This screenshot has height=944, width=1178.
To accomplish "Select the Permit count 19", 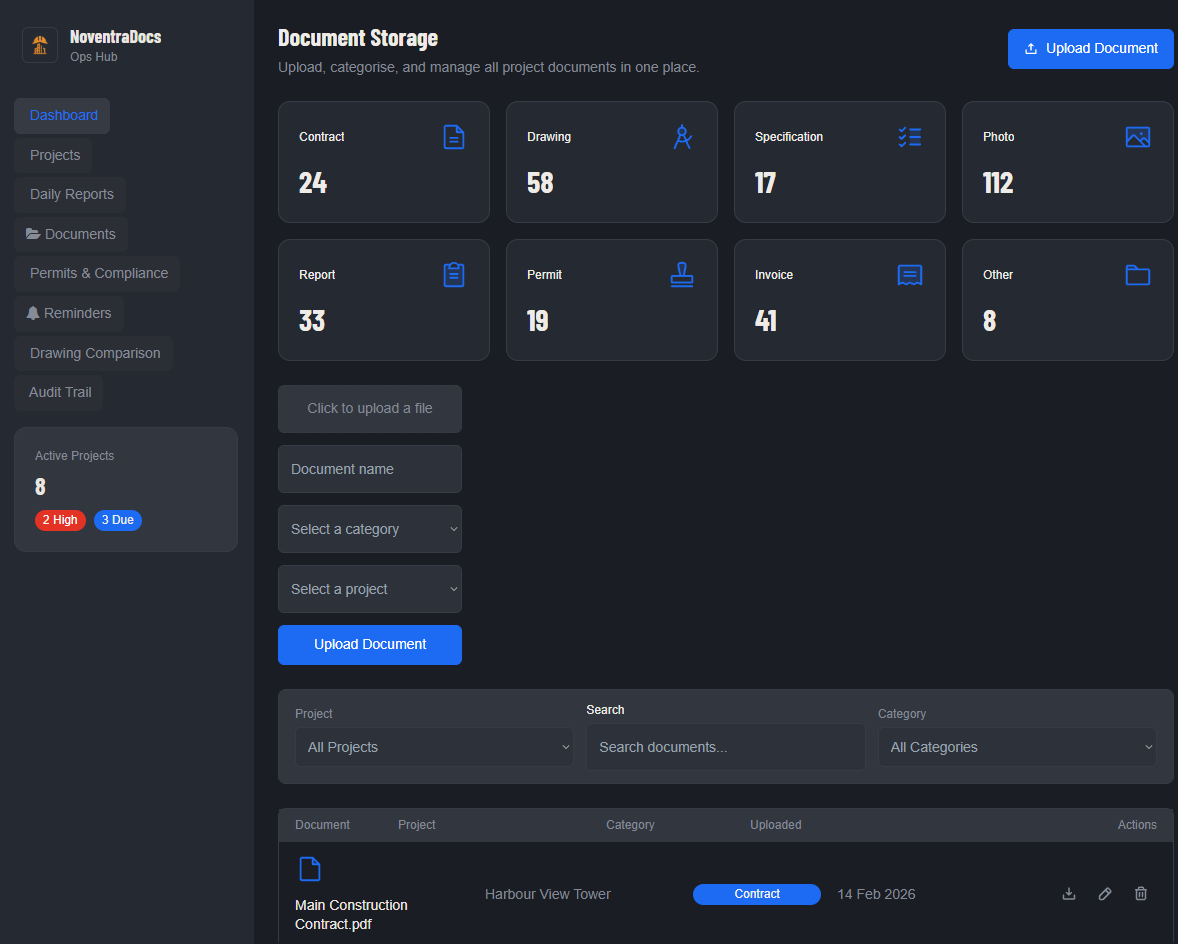I will point(537,321).
